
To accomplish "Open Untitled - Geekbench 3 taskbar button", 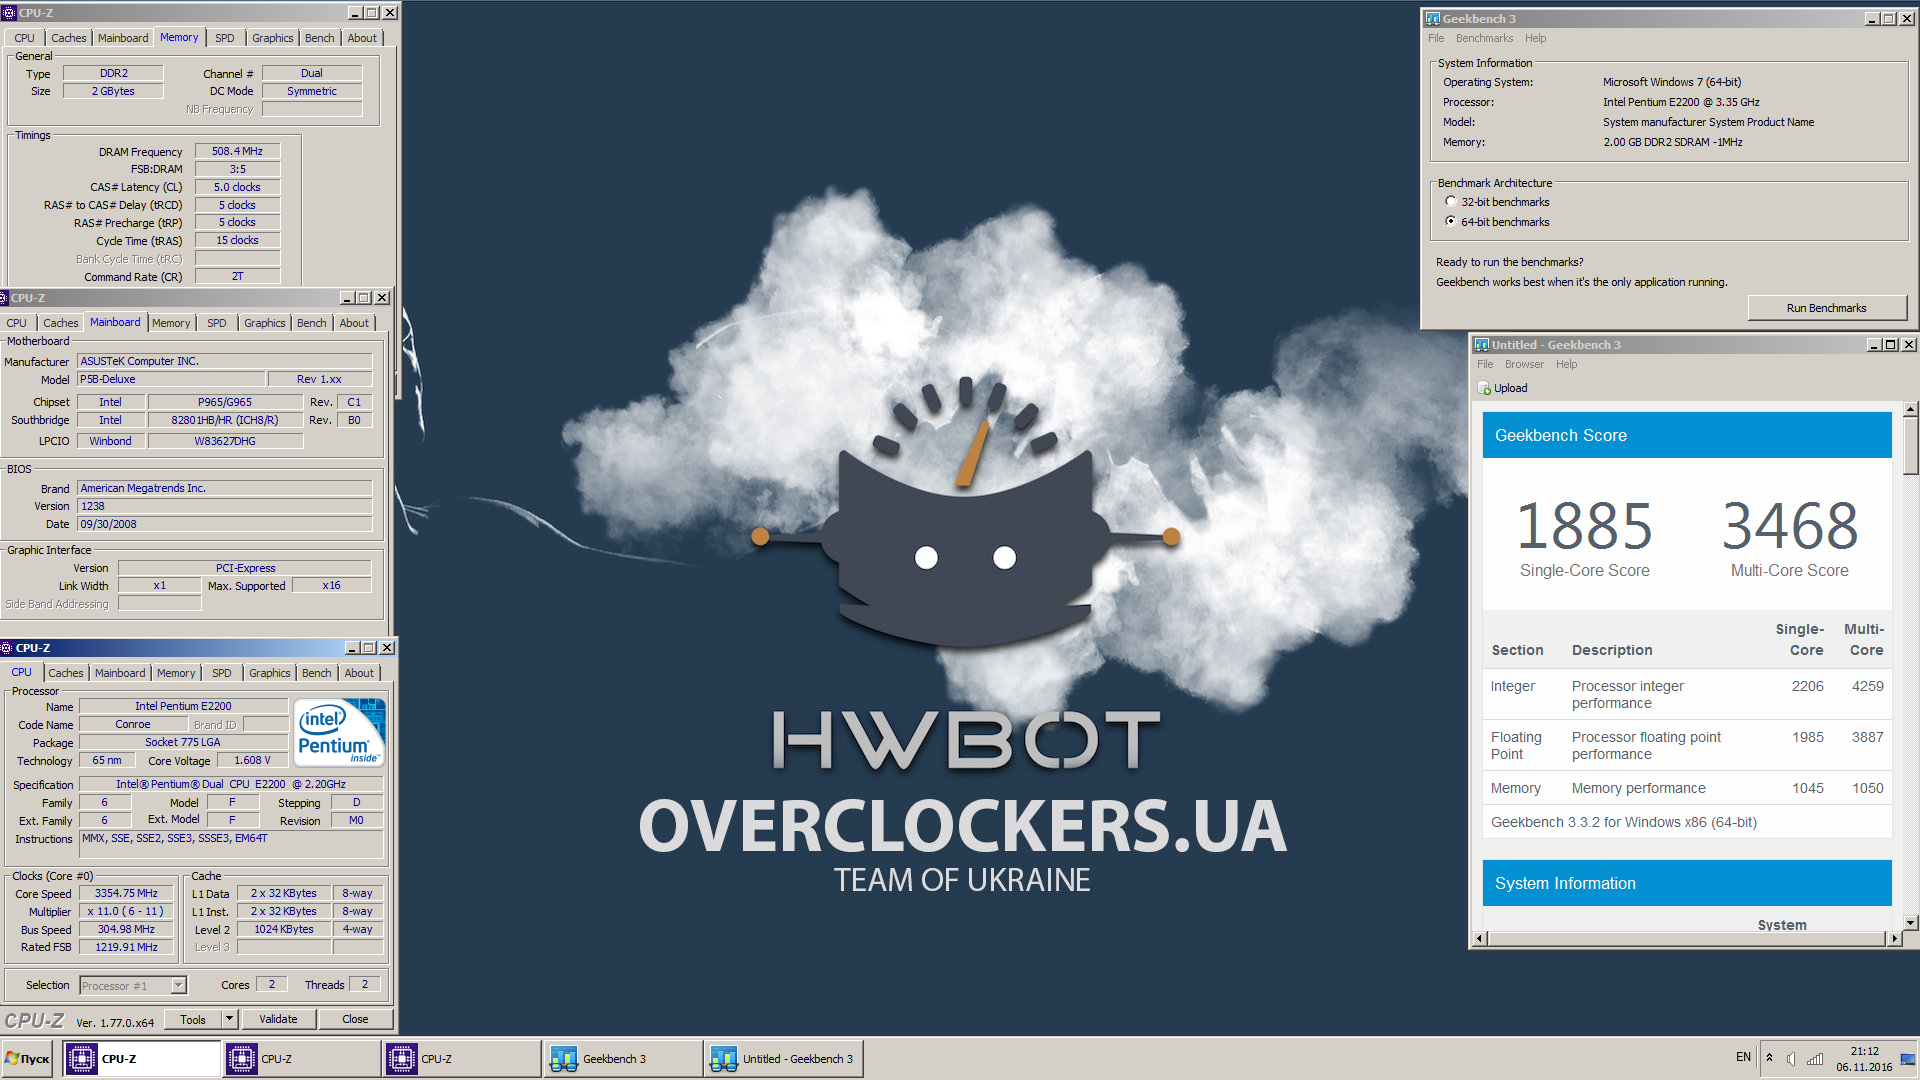I will (x=783, y=1058).
